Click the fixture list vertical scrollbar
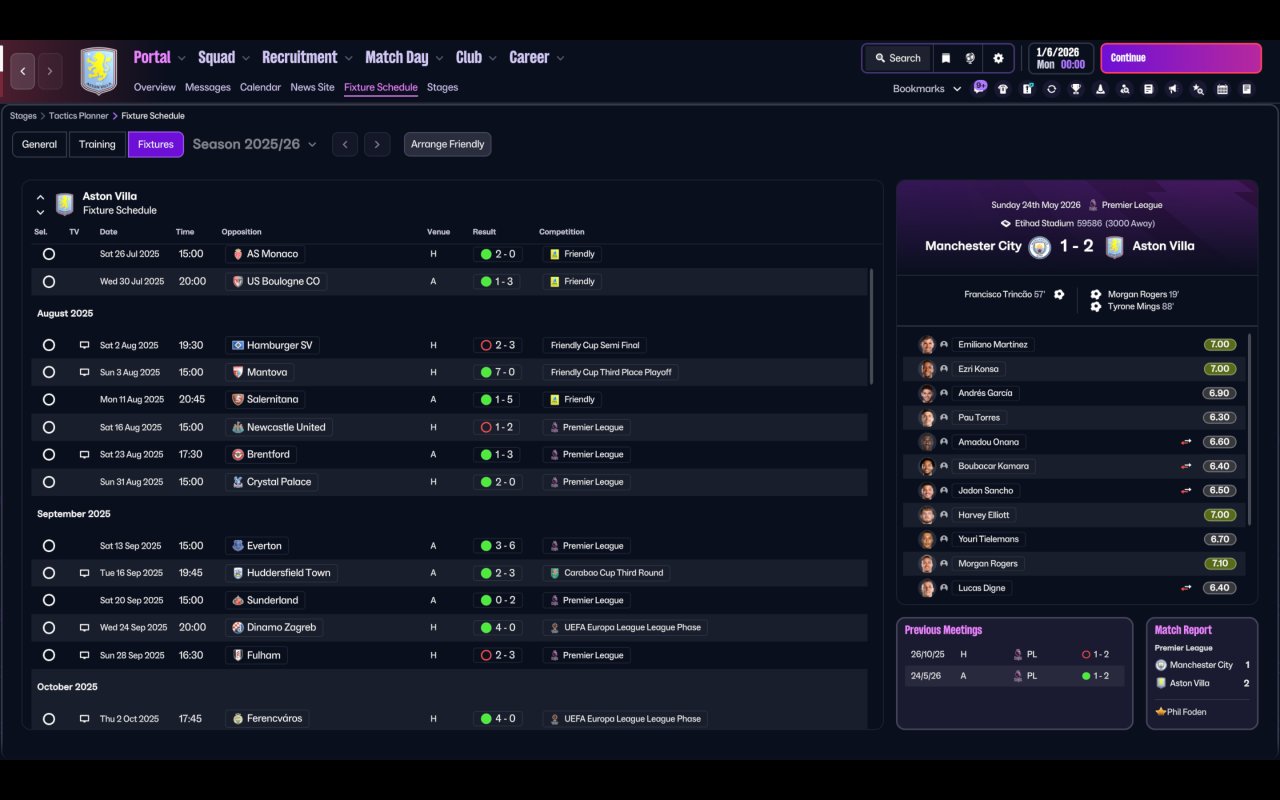 [872, 326]
